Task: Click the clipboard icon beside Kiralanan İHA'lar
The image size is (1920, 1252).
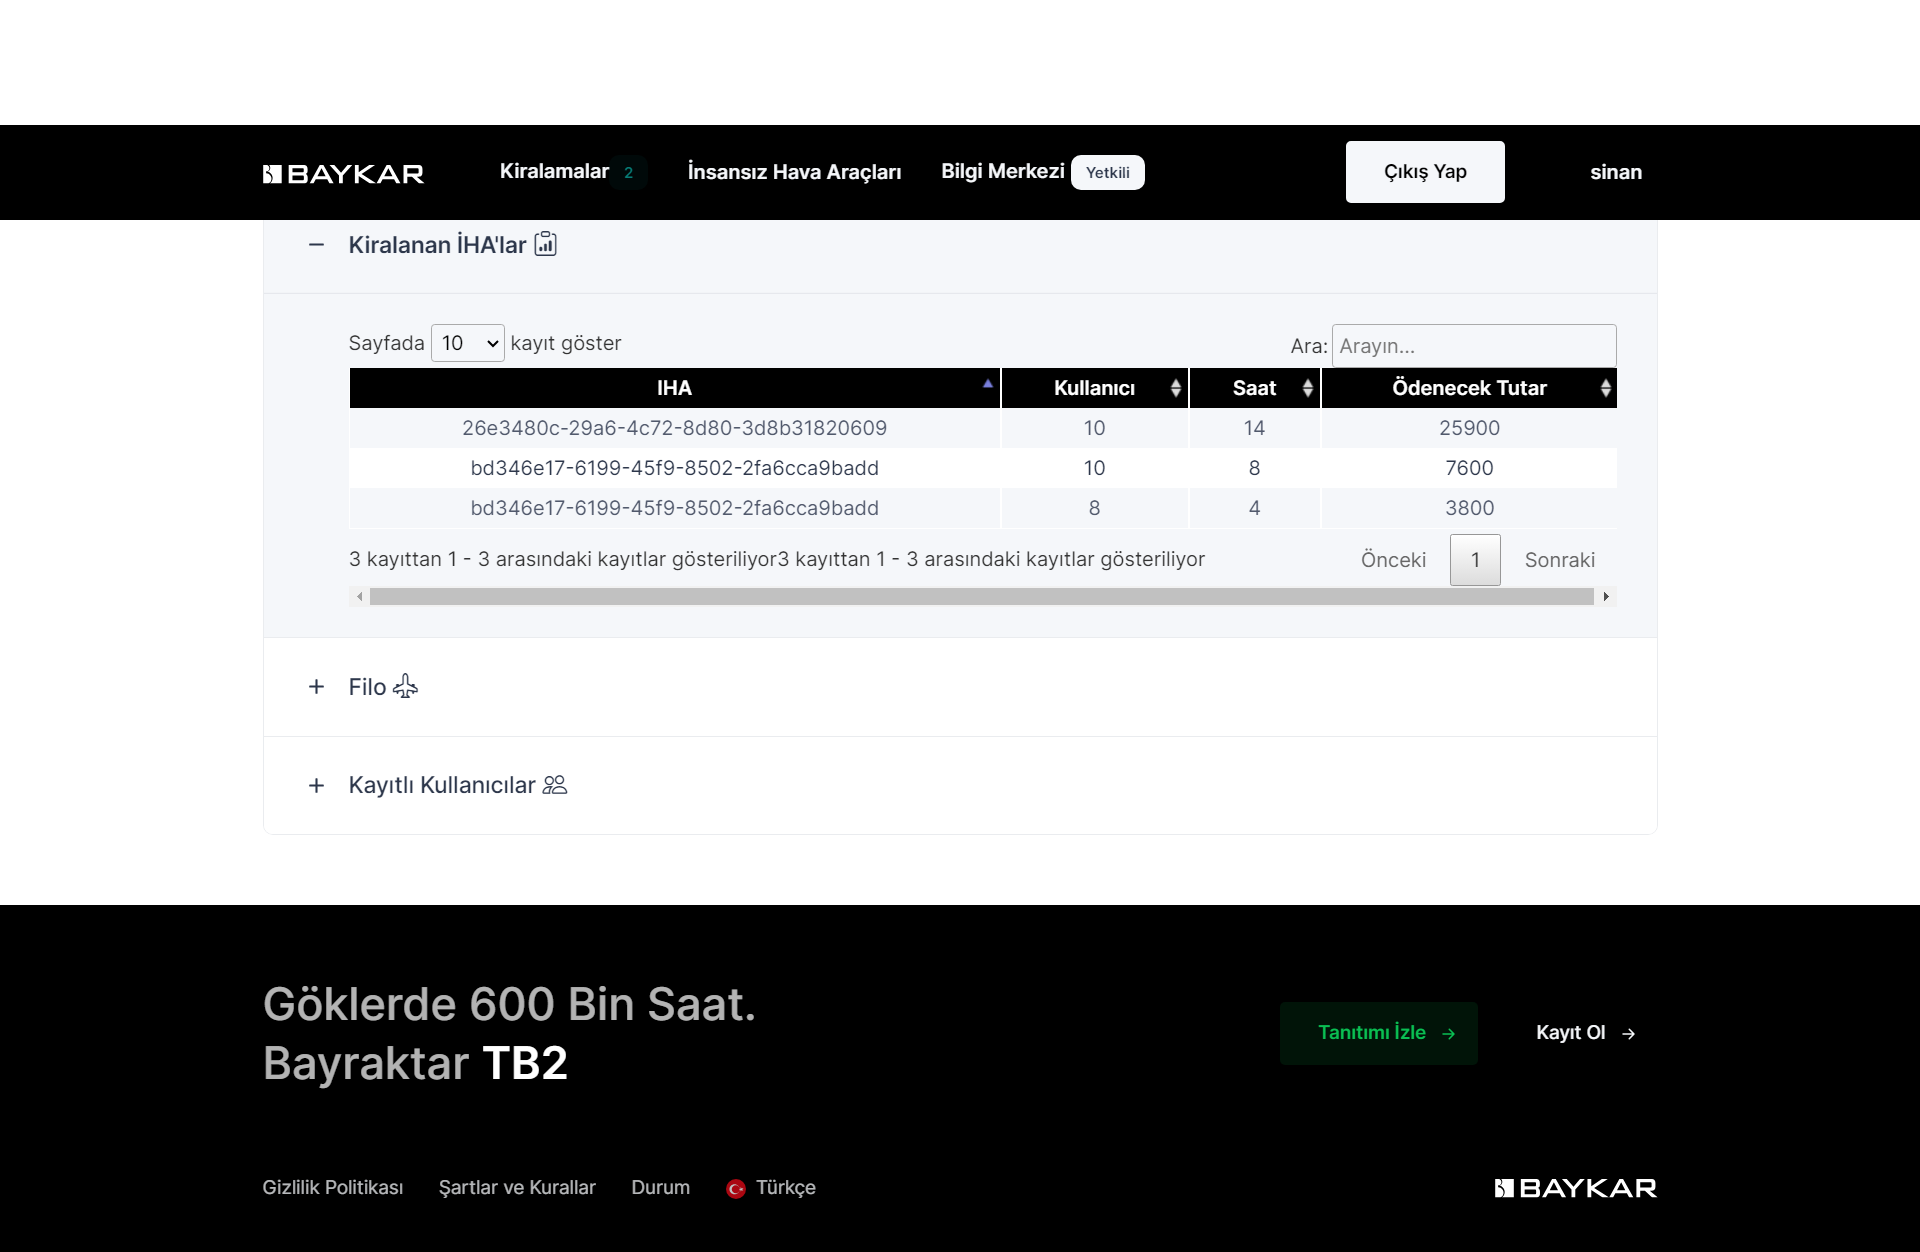Action: 545,244
